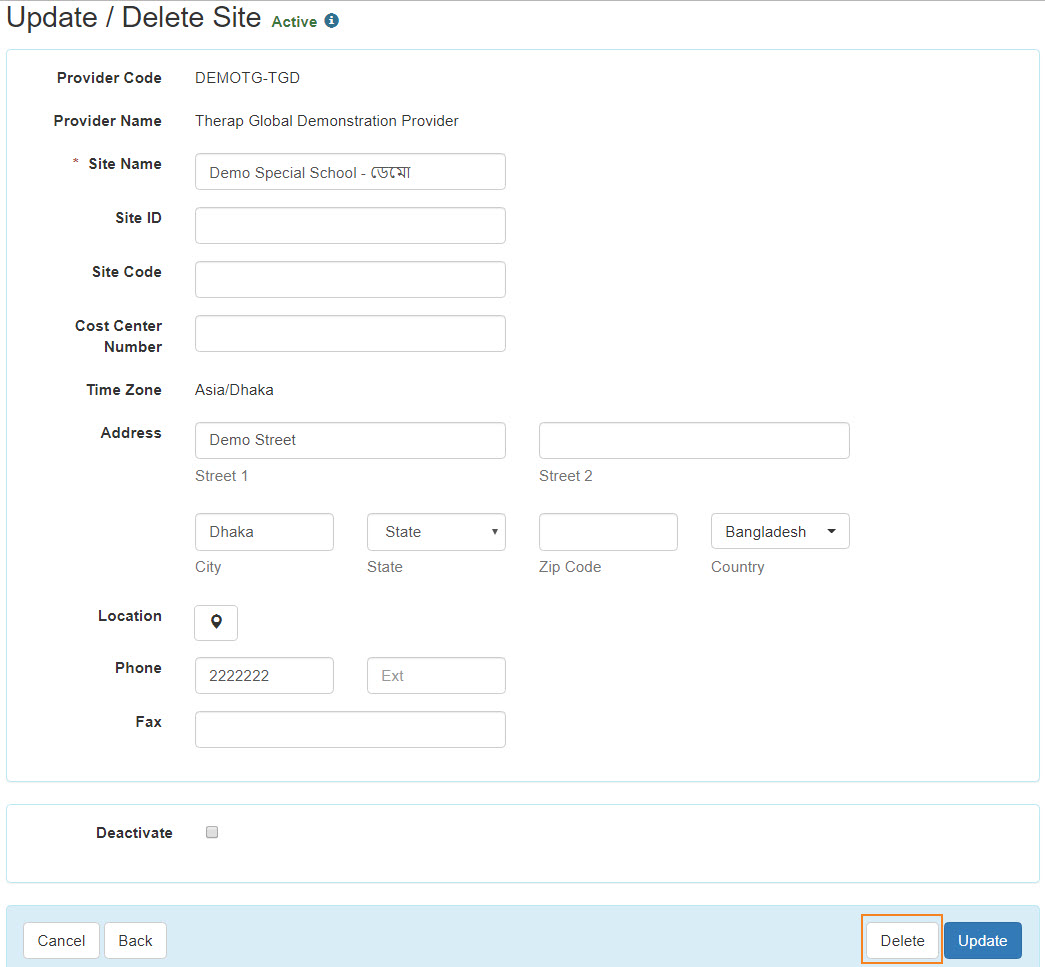
Task: Click the Update / Delete Site heading
Action: coord(133,17)
